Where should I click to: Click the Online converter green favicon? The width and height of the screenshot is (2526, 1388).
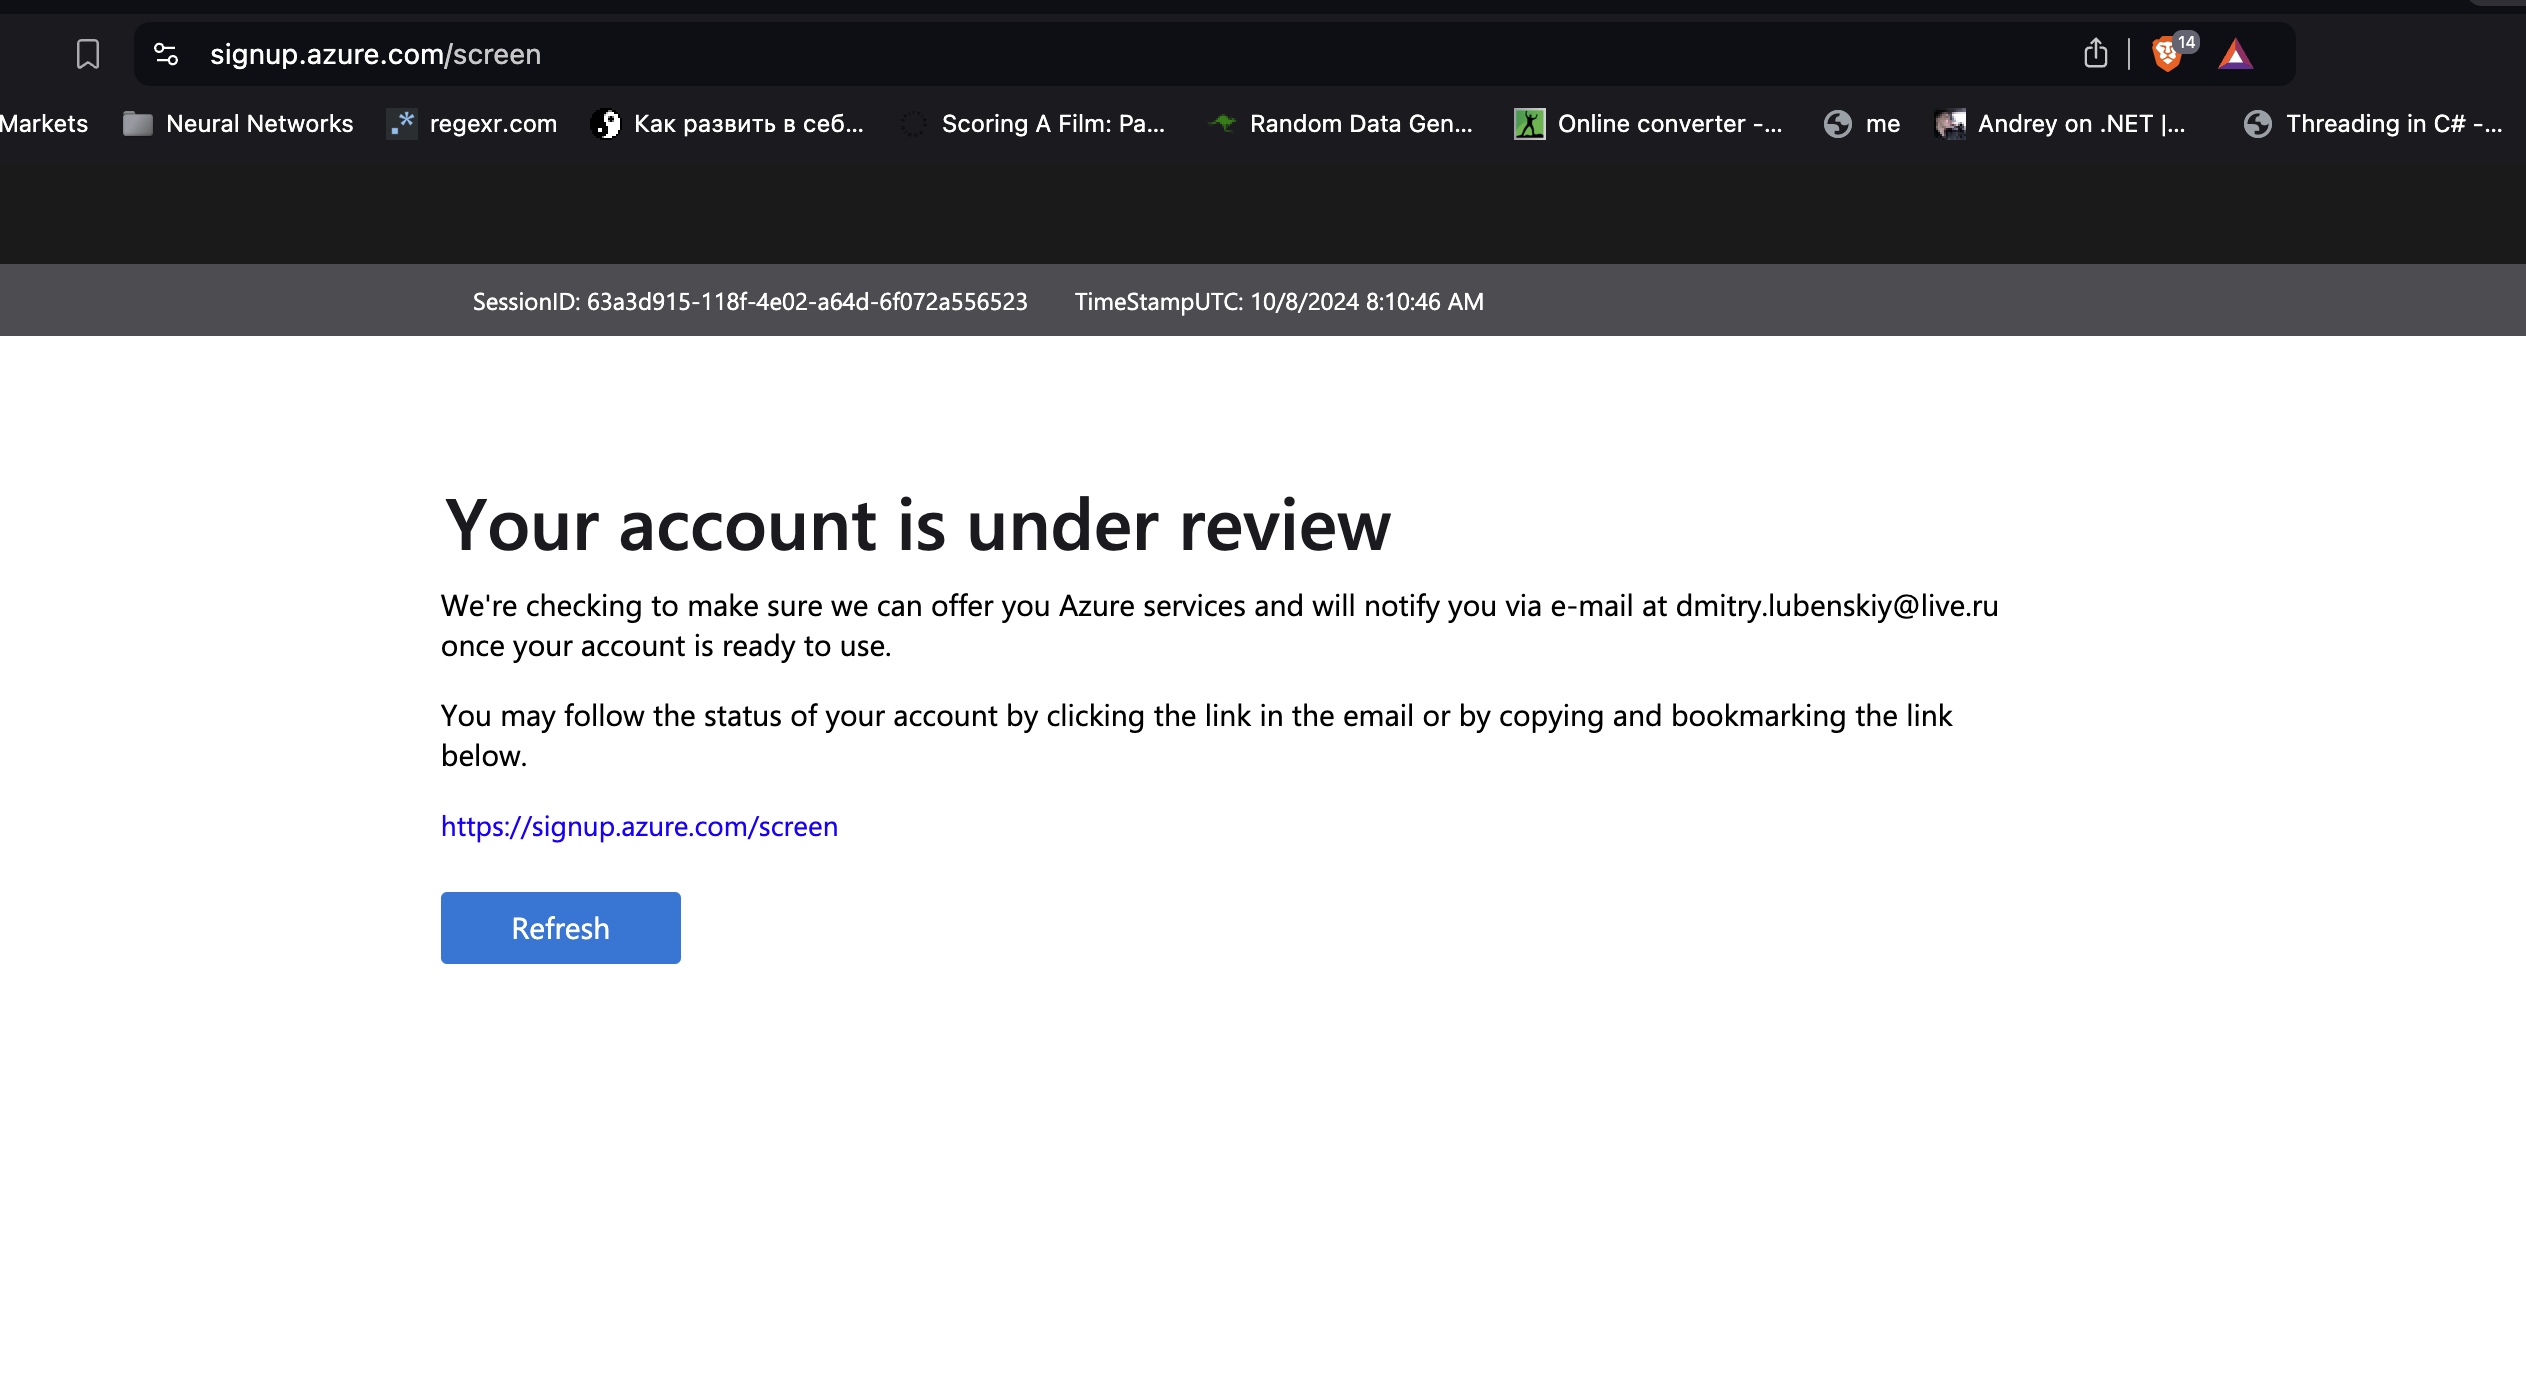(1529, 123)
